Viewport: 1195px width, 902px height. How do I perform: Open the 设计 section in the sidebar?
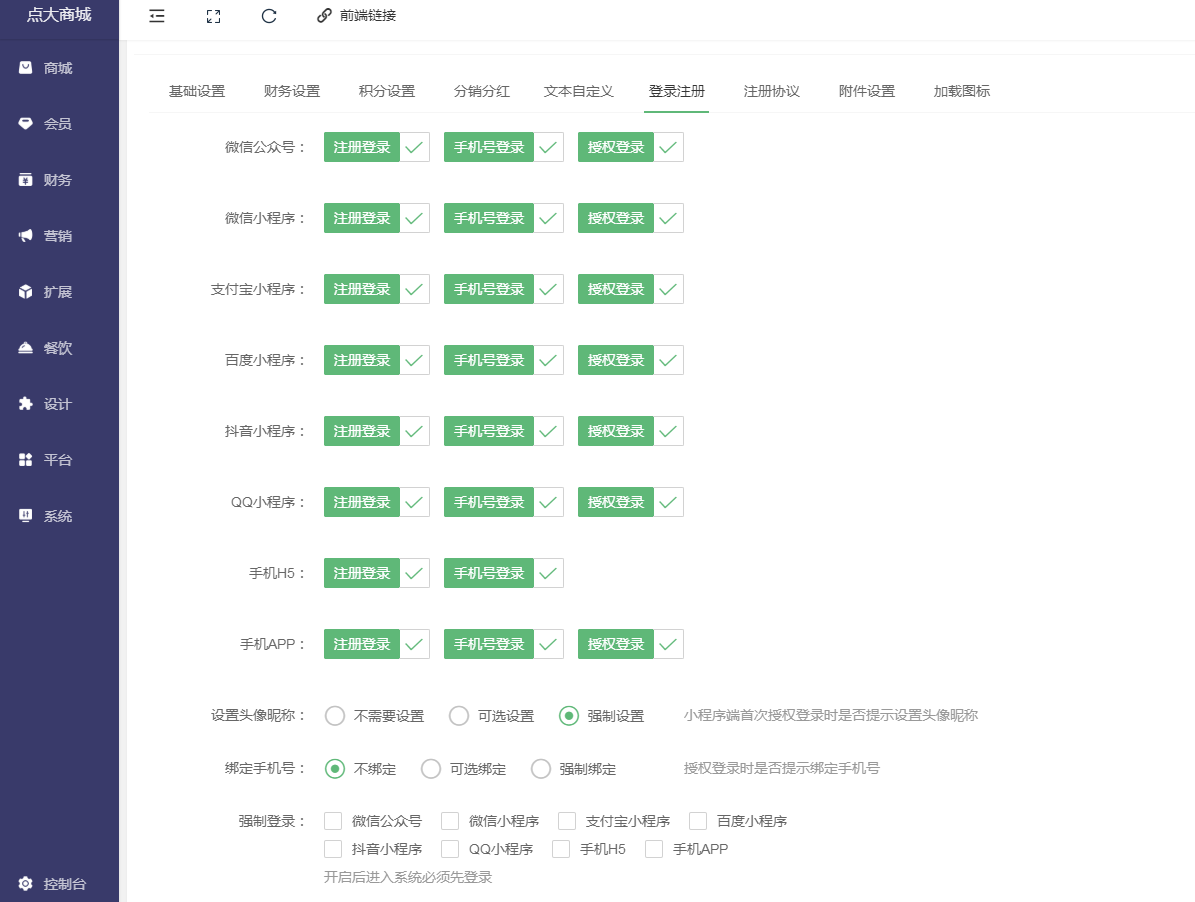[x=59, y=403]
